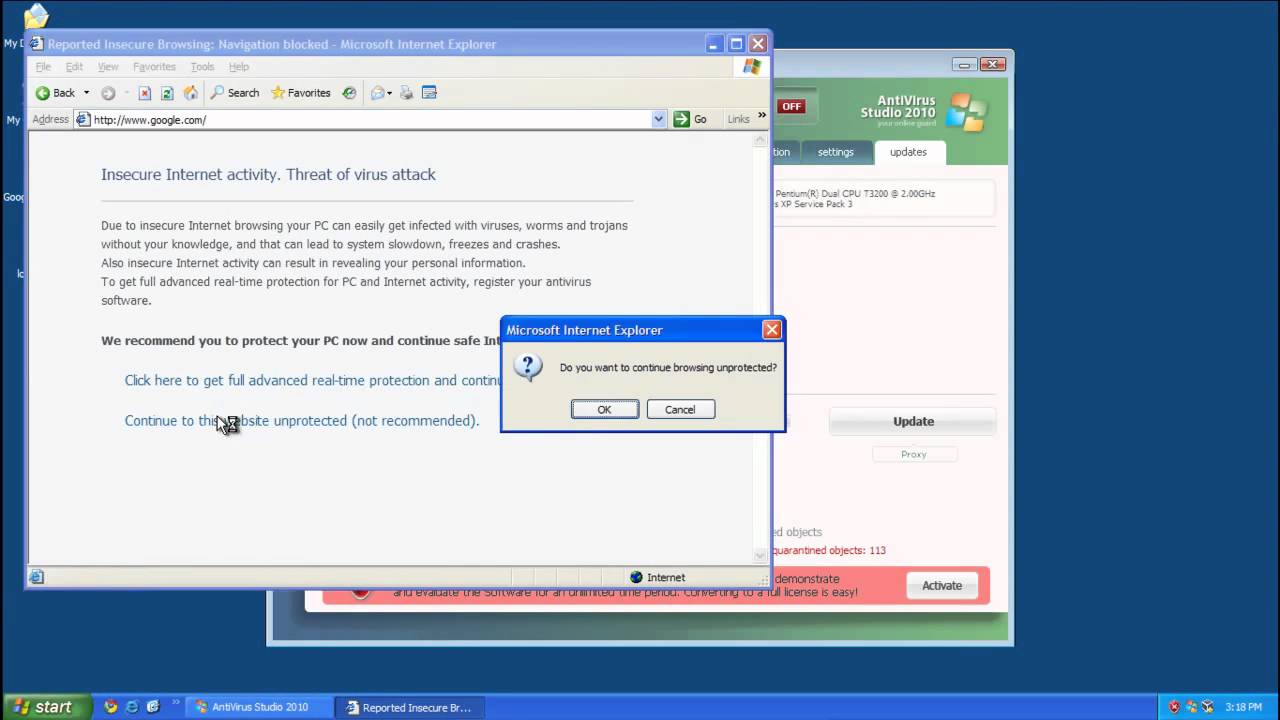Click the Insecure Internet activity heading text
The height and width of the screenshot is (720, 1280).
coord(268,174)
